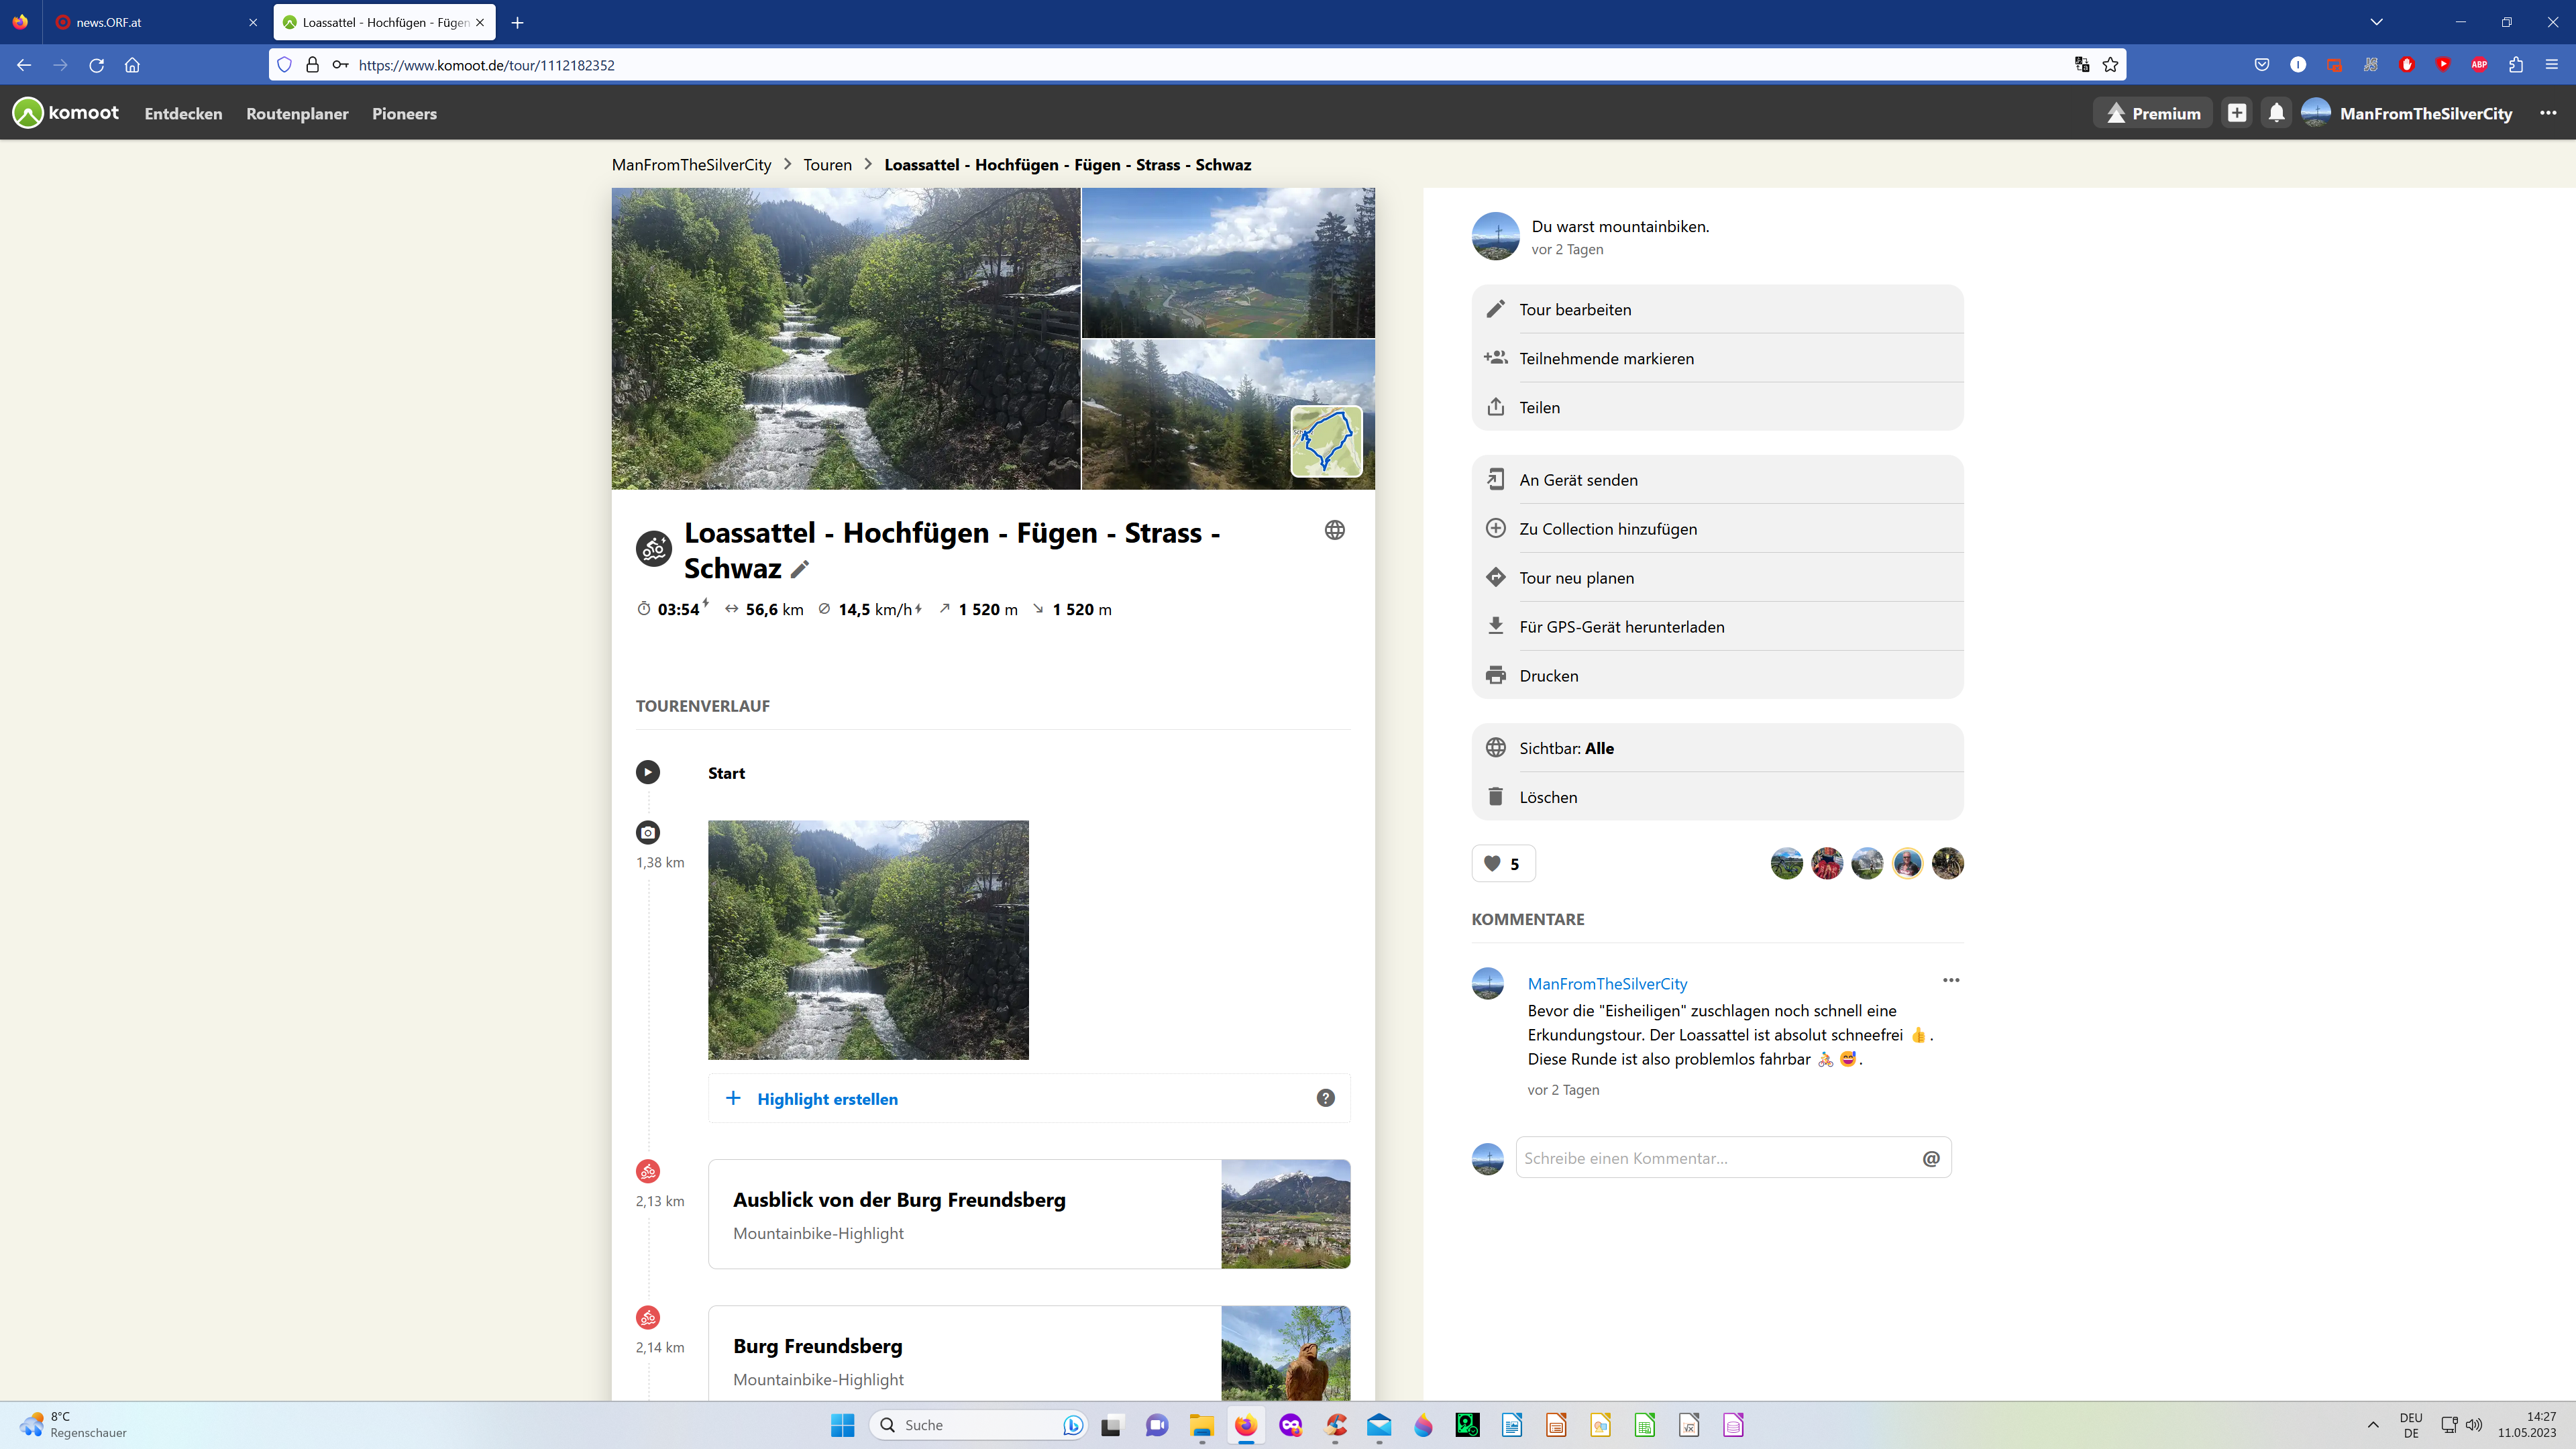This screenshot has height=1449, width=2576.
Task: Click the Schreibe einen Kommentar input field
Action: pyautogui.click(x=1714, y=1158)
